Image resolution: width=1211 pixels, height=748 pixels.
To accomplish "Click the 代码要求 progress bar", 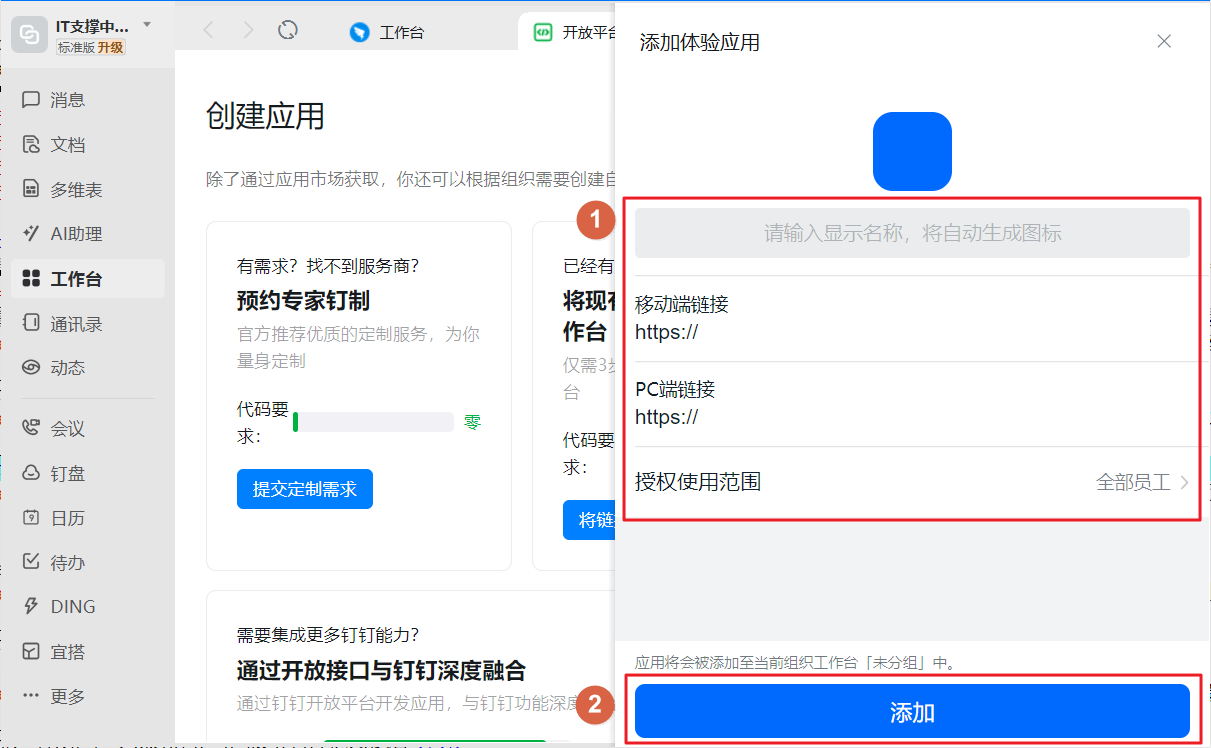I will pyautogui.click(x=374, y=422).
